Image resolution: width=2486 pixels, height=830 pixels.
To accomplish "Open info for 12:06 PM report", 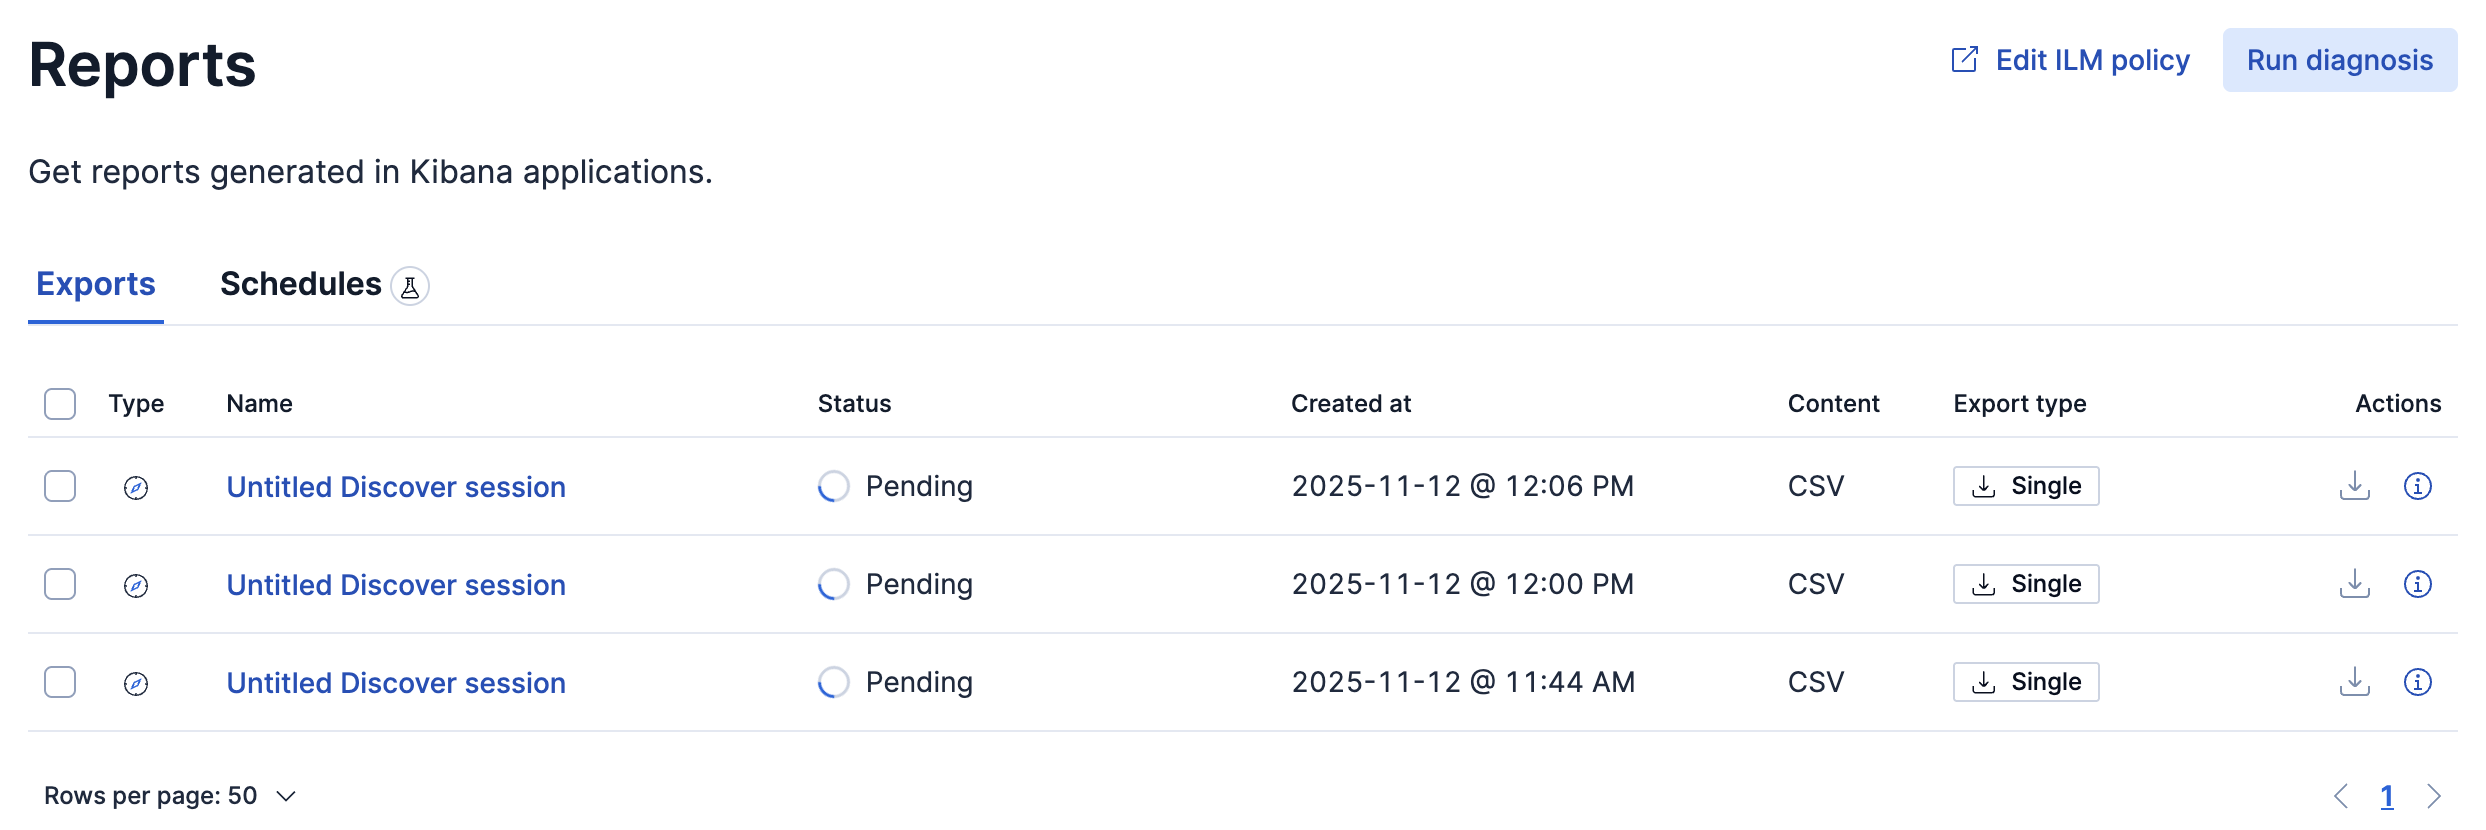I will tap(2417, 486).
